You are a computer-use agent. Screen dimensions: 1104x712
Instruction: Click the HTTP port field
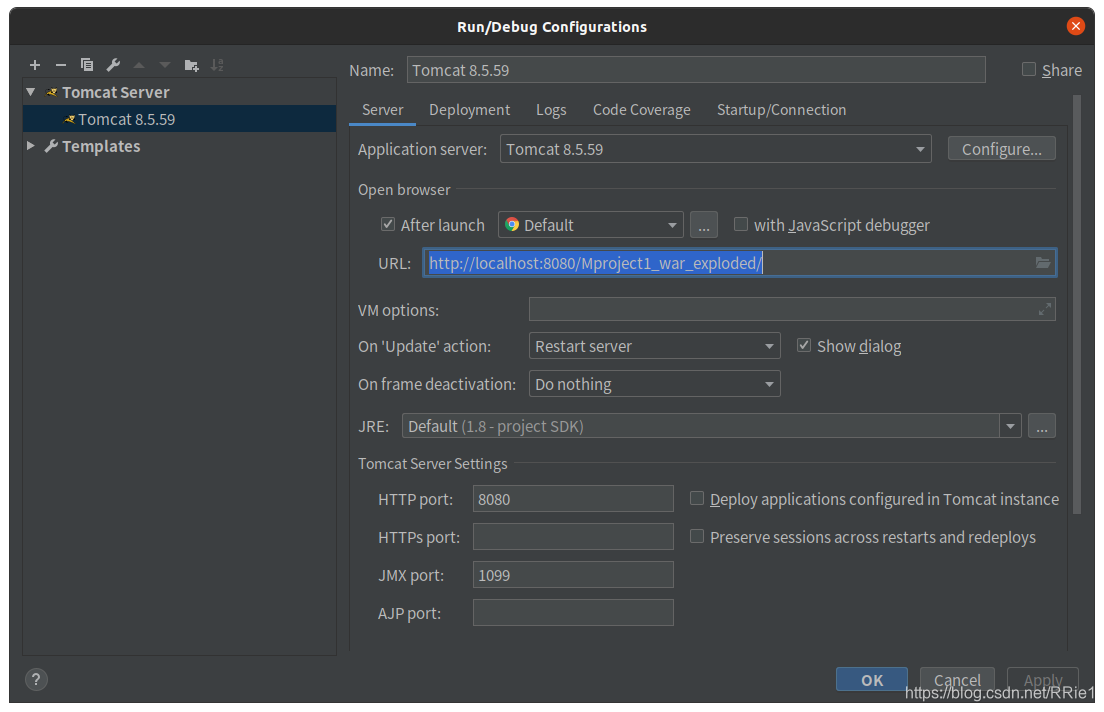573,499
